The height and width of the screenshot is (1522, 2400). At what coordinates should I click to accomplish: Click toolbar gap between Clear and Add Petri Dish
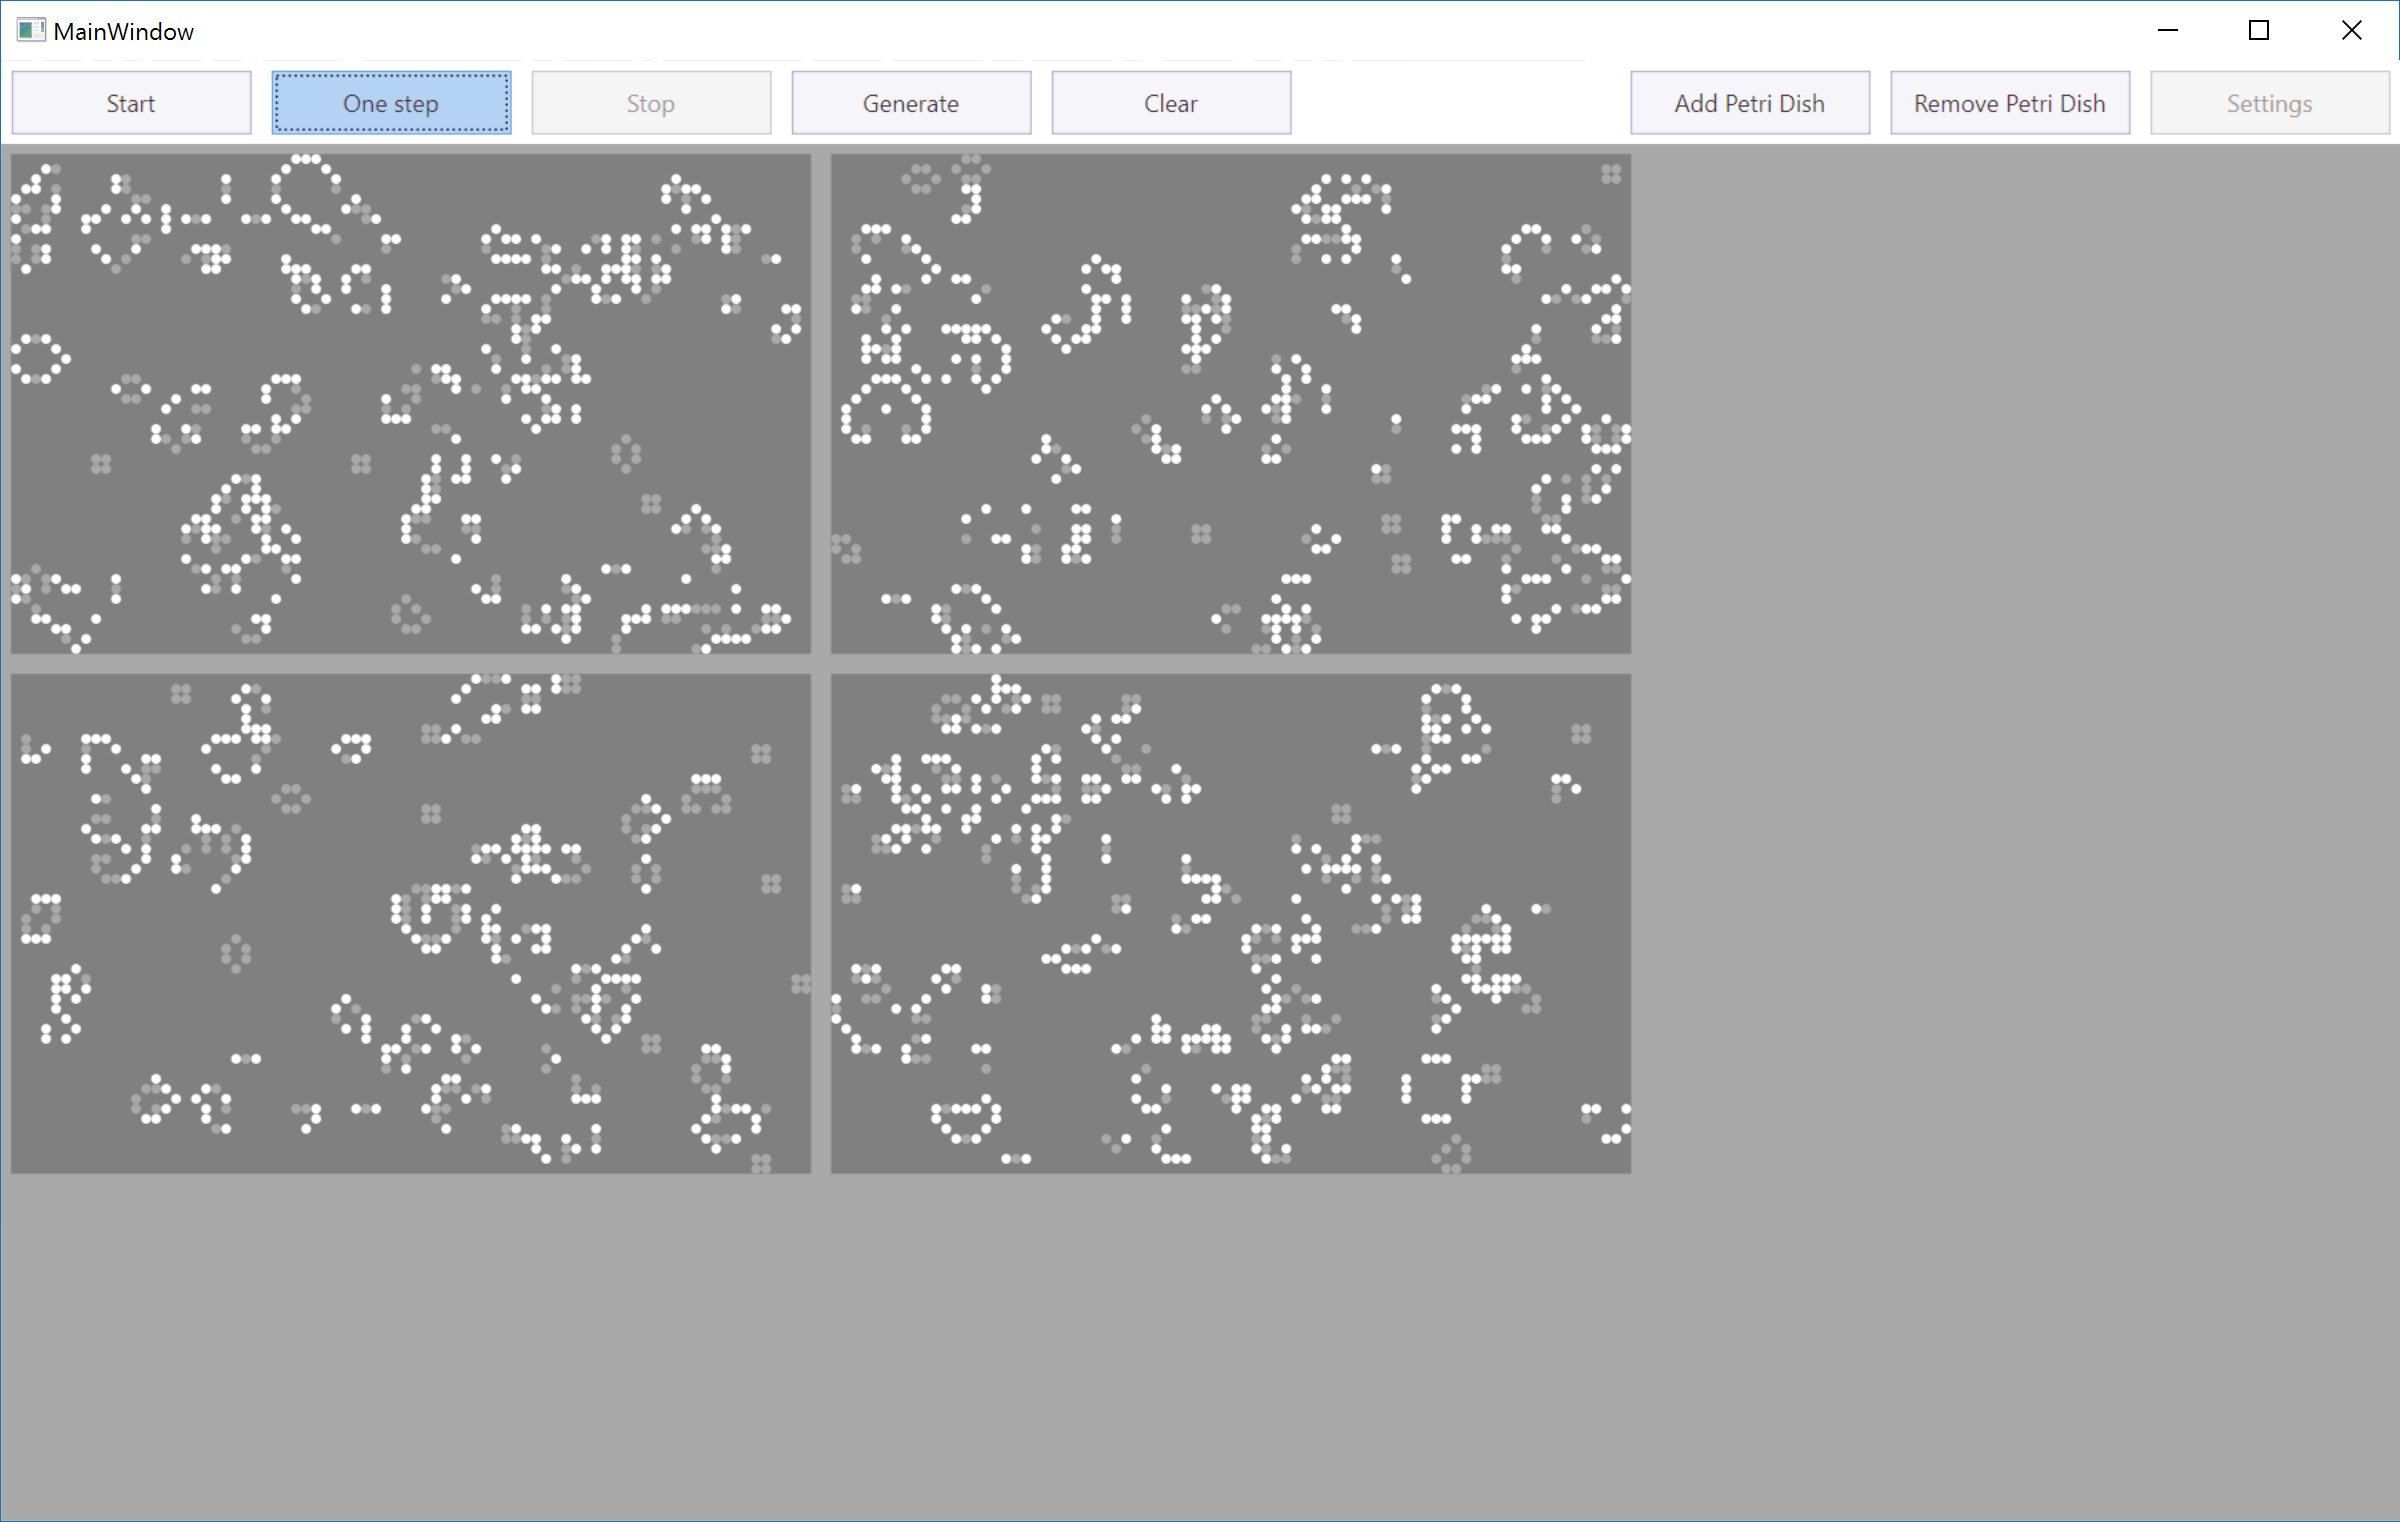pos(1460,103)
